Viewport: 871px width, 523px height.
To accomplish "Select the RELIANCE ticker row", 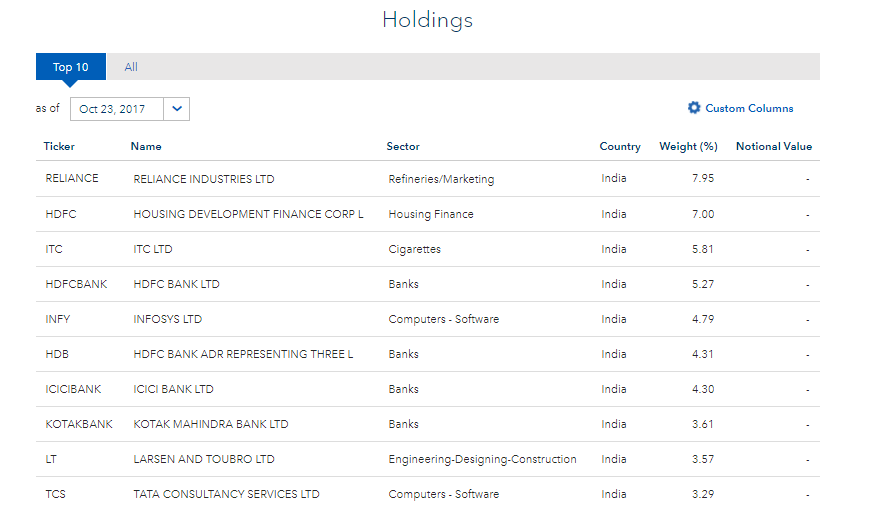I will click(72, 179).
